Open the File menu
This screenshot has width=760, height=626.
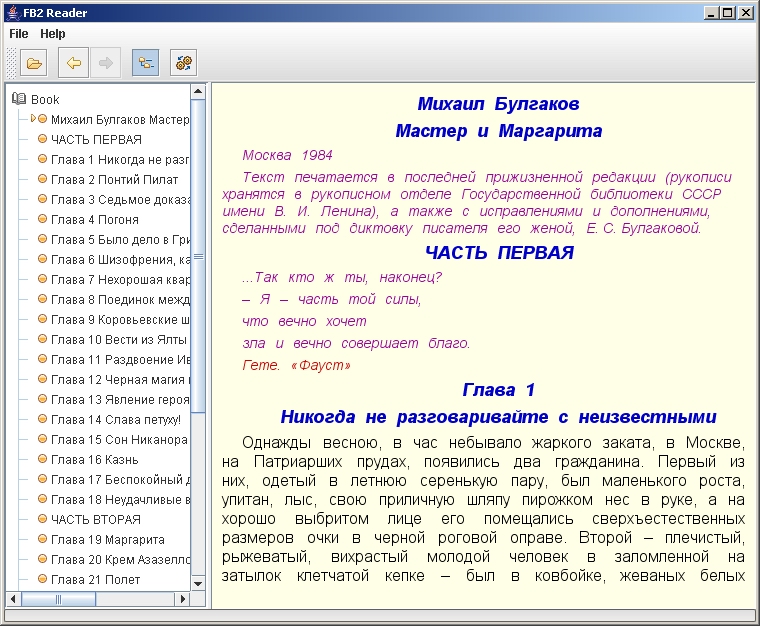click(x=19, y=34)
